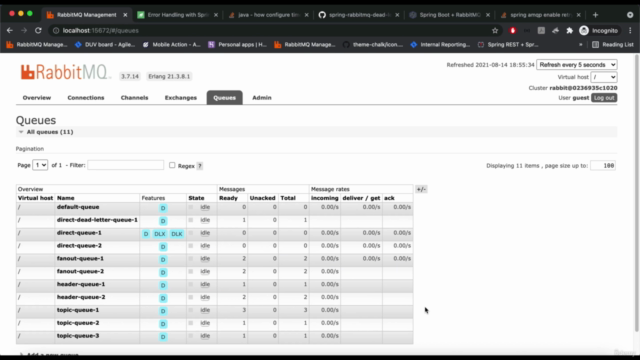
Task: Click the DLX badge of direct-queue-1
Action: pyautogui.click(x=160, y=234)
